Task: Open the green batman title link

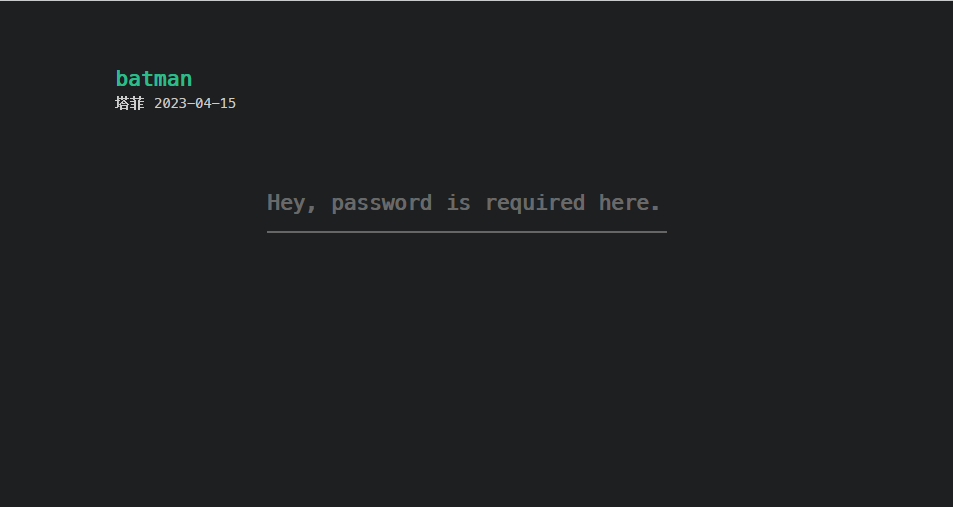Action: pyautogui.click(x=154, y=78)
